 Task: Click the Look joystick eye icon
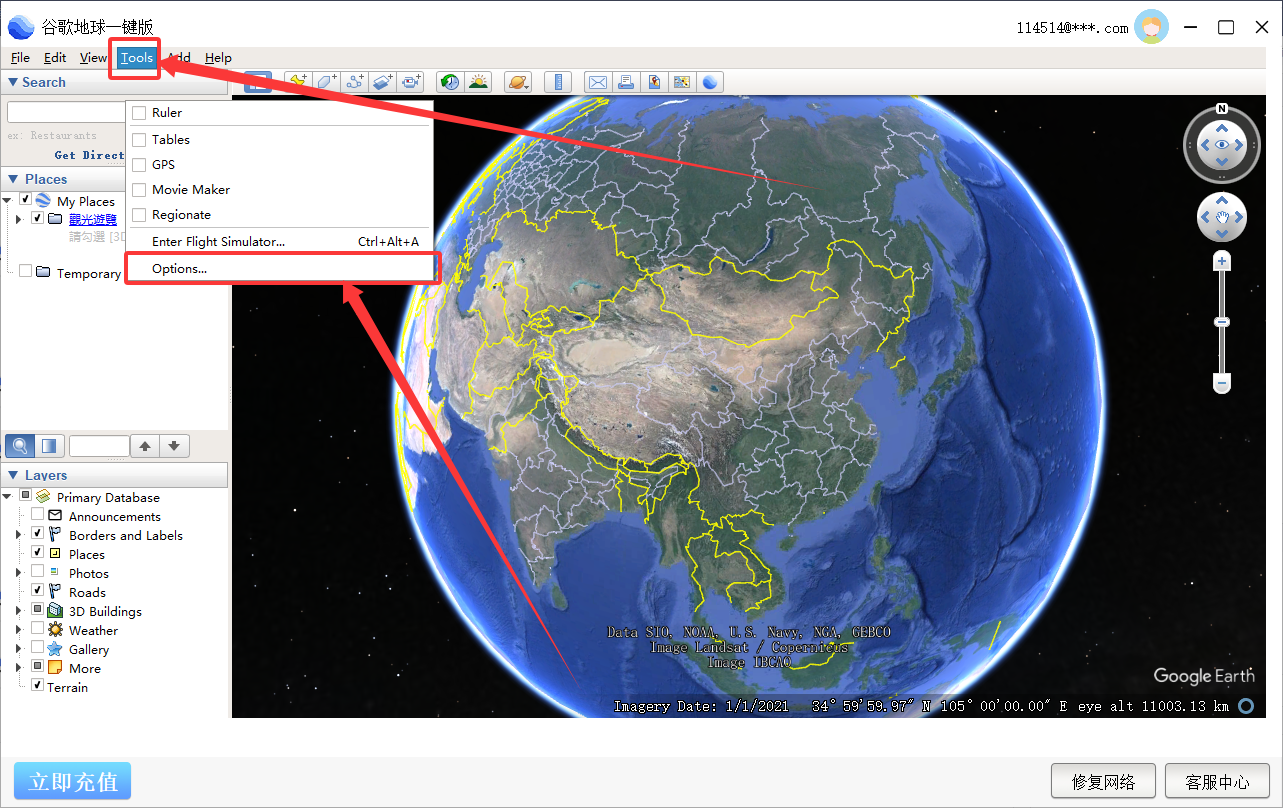(x=1221, y=145)
